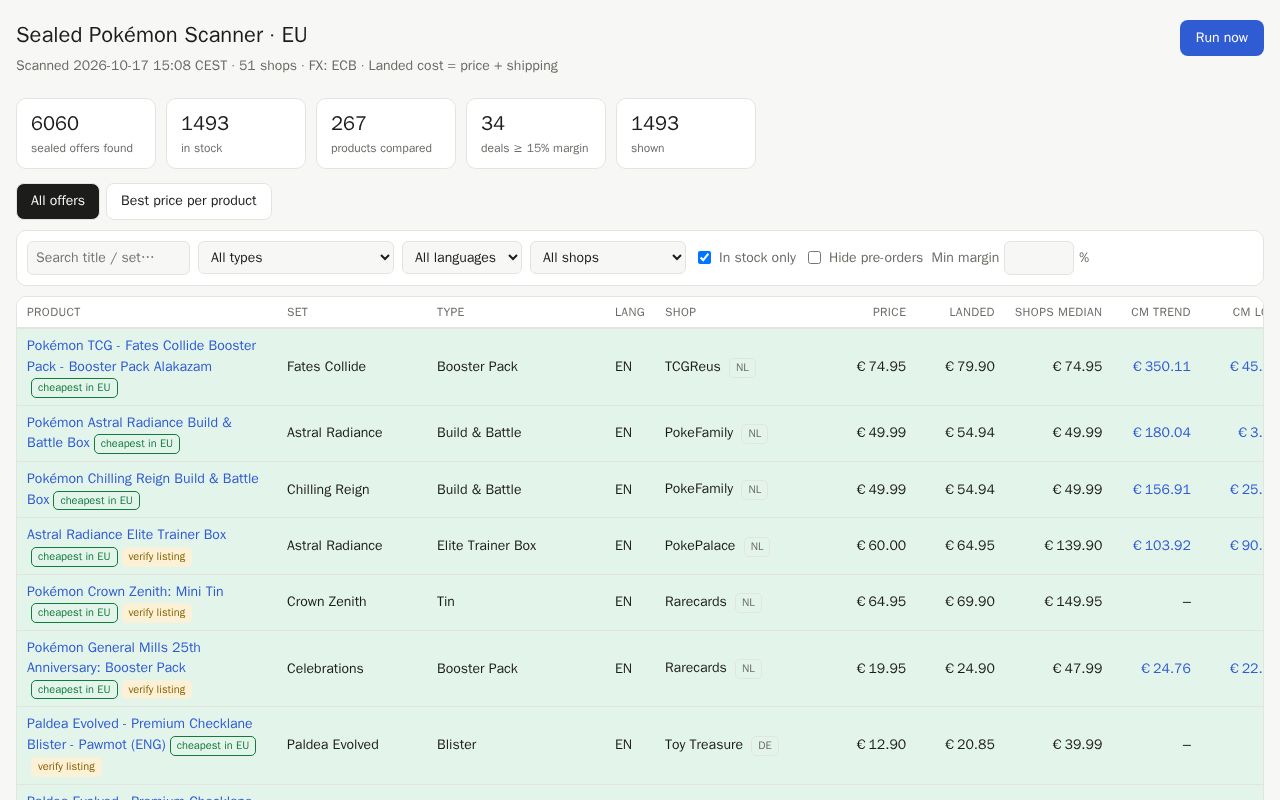This screenshot has width=1280, height=800.
Task: Click CM trend price € 103.92
Action: (x=1161, y=546)
